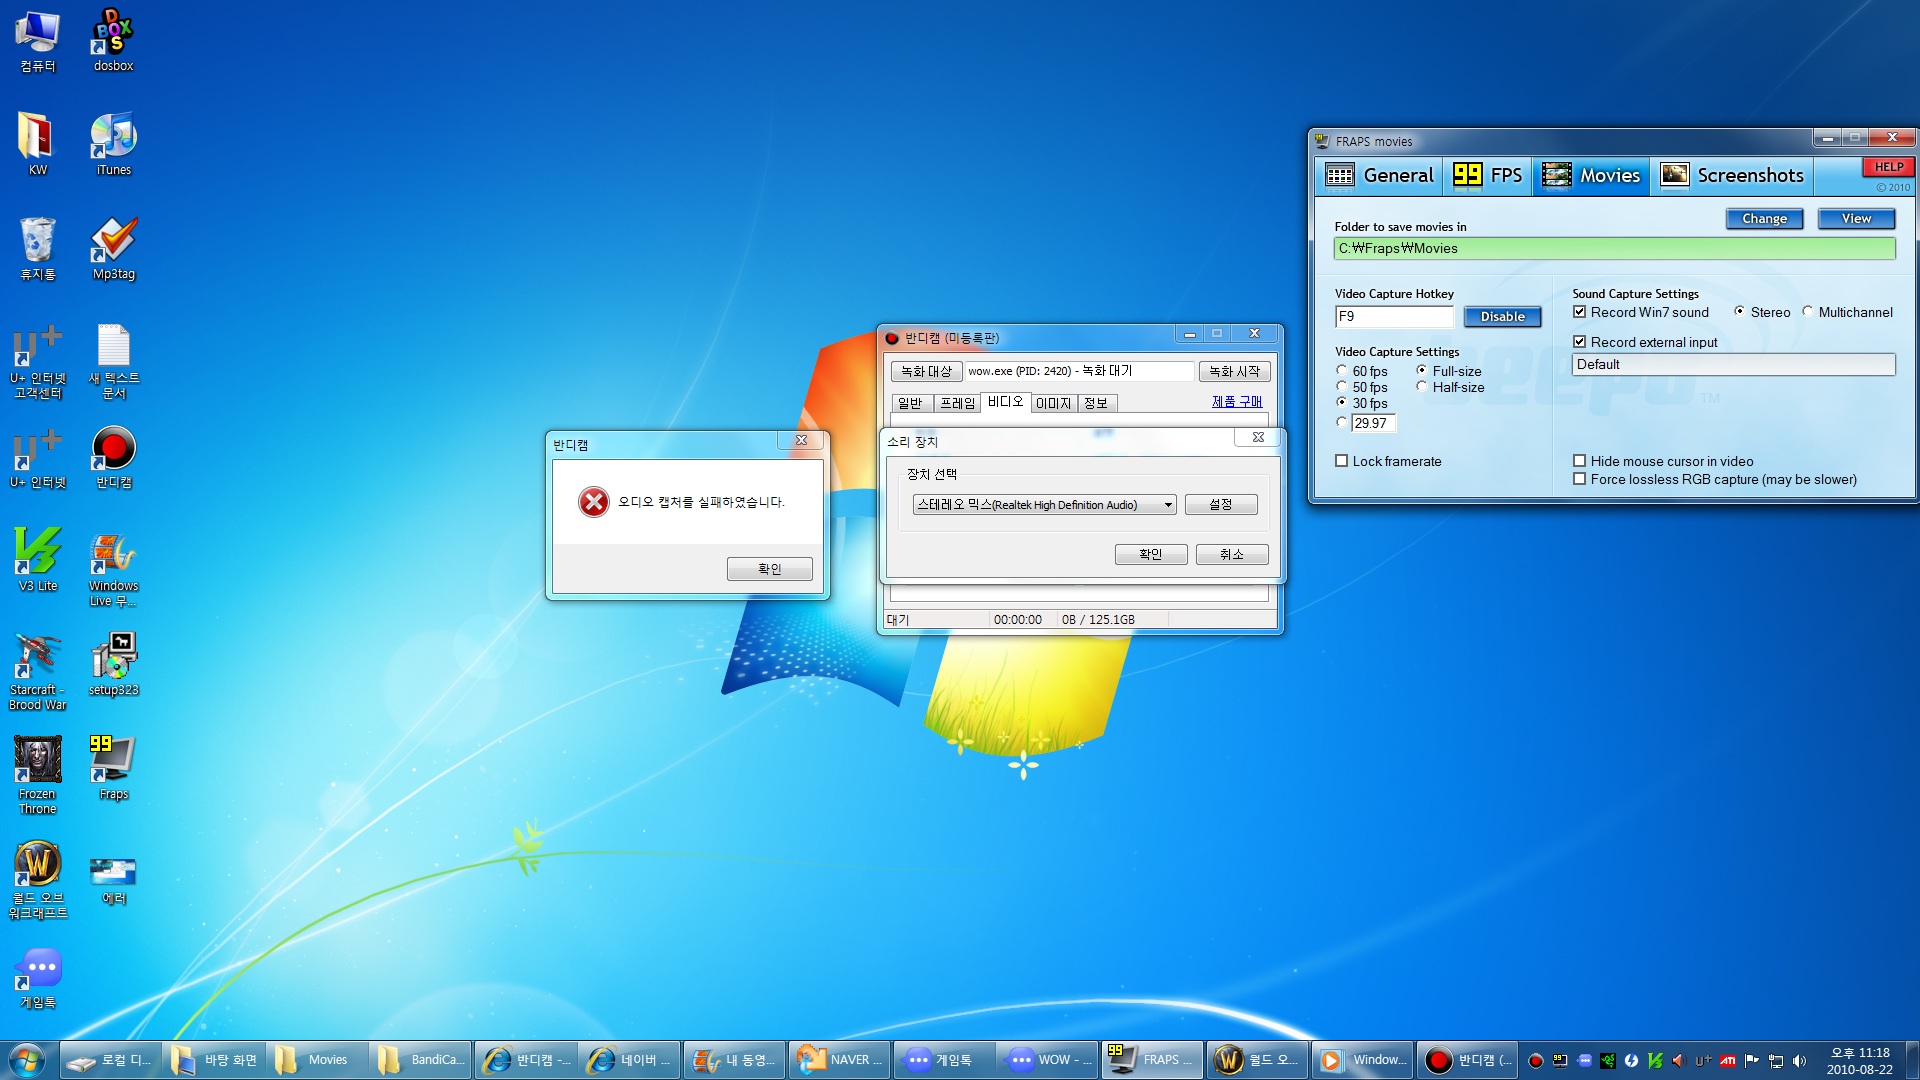Open Starcraft Brood War shortcut
The height and width of the screenshot is (1080, 1920).
37,672
